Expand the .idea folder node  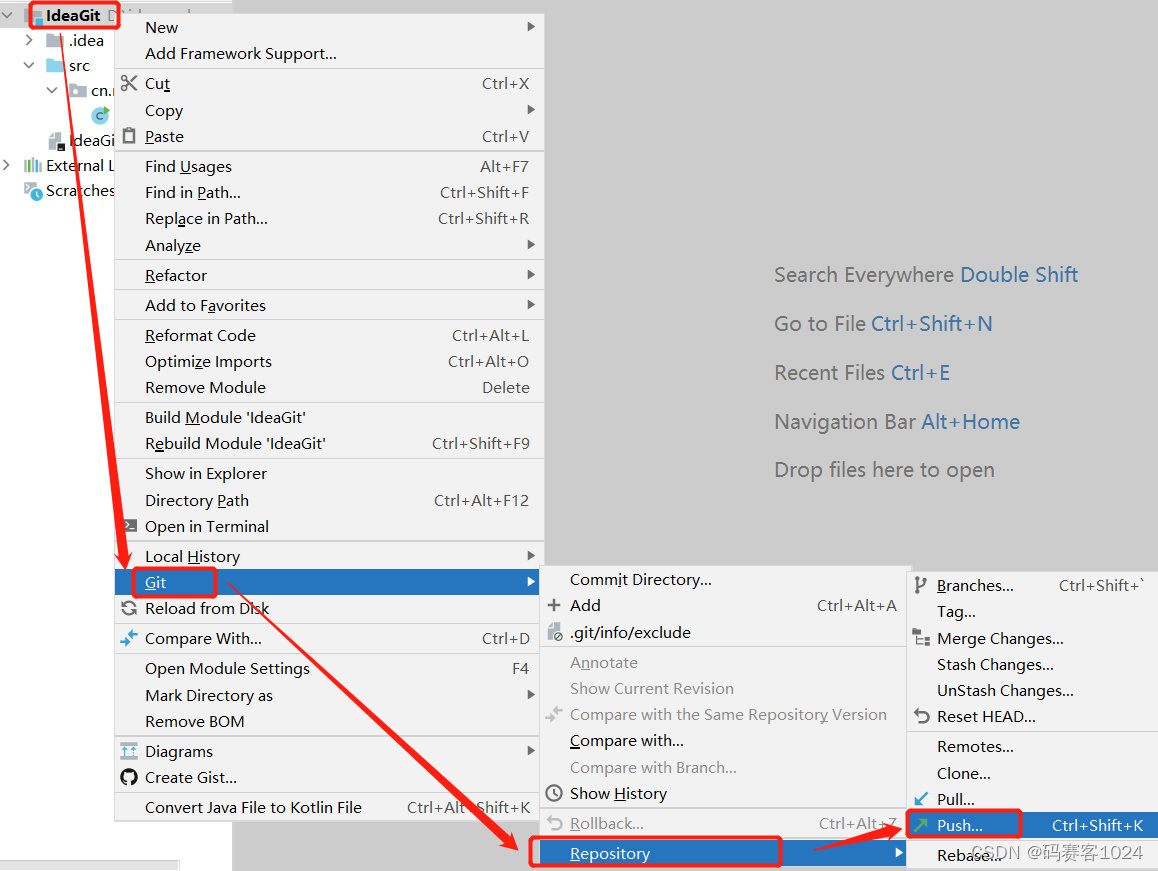pos(29,40)
